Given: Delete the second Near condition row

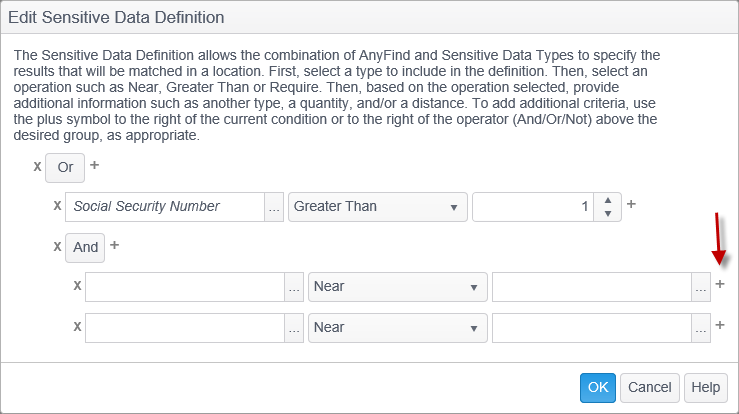Looking at the screenshot, I should (77, 326).
